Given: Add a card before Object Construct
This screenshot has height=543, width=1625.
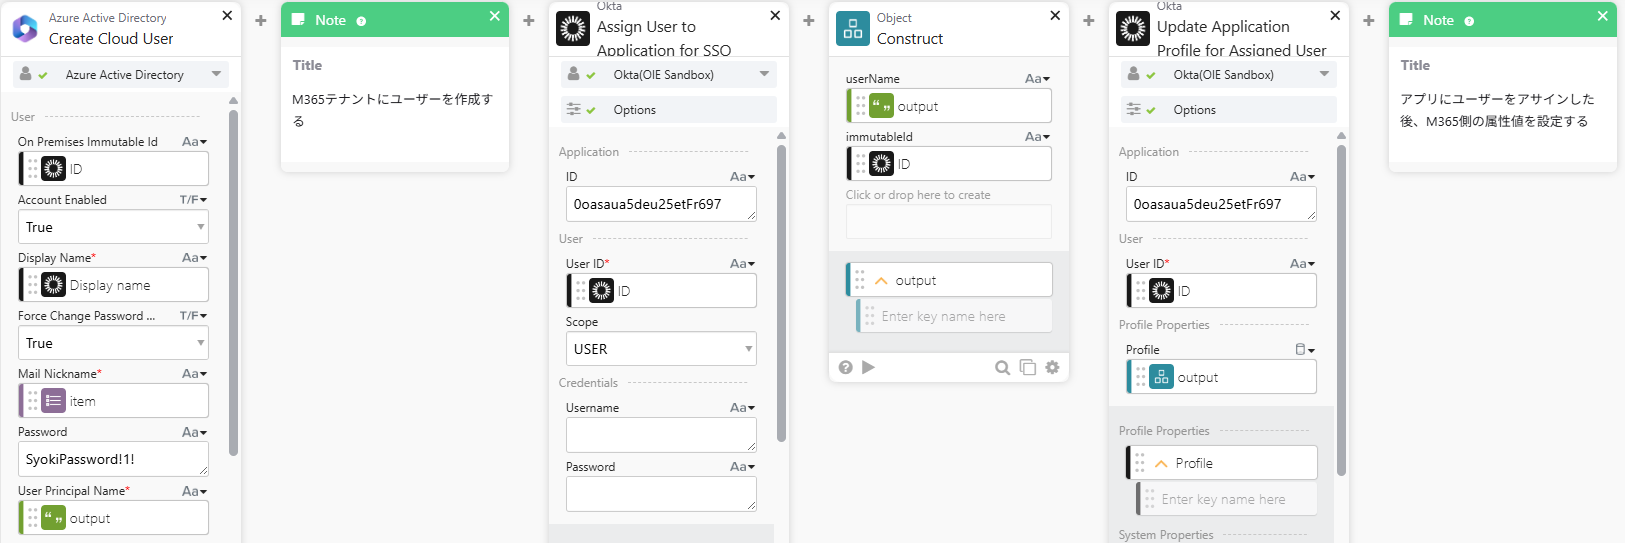Looking at the screenshot, I should coord(809,20).
